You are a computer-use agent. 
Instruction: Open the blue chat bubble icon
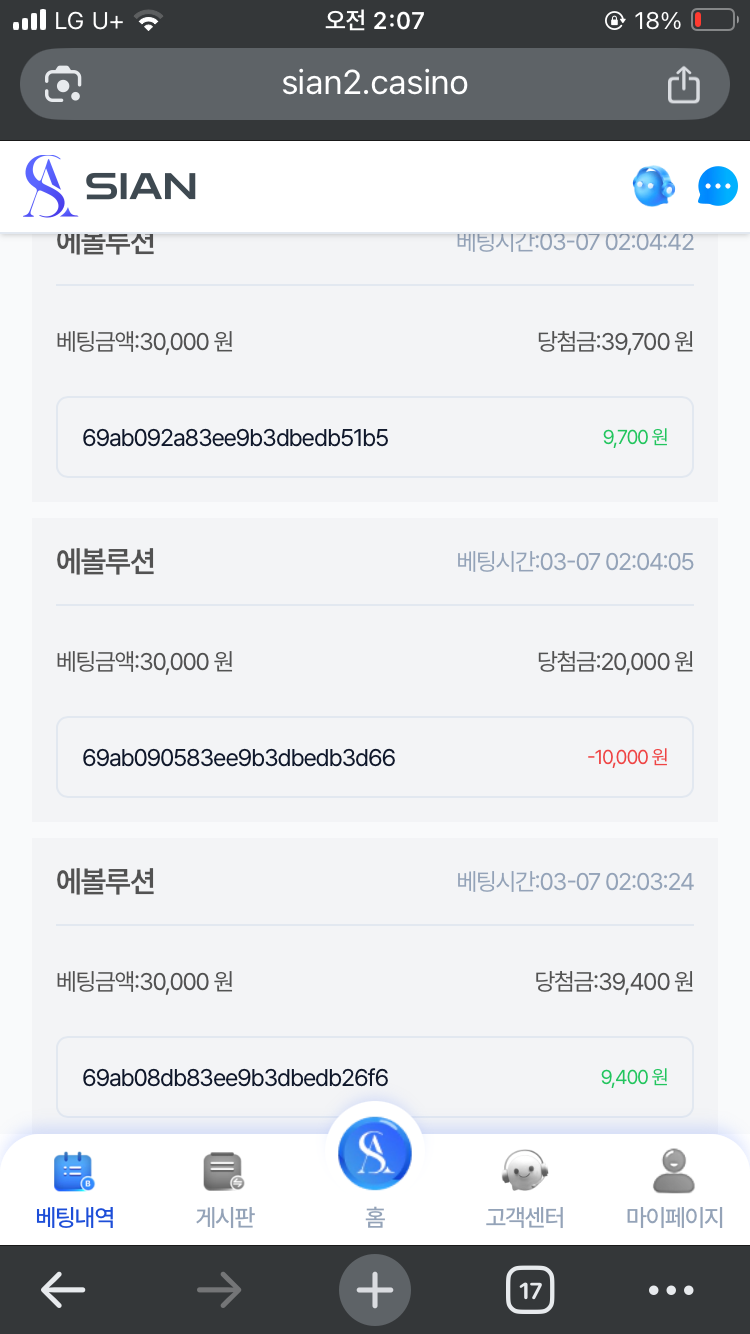717,186
